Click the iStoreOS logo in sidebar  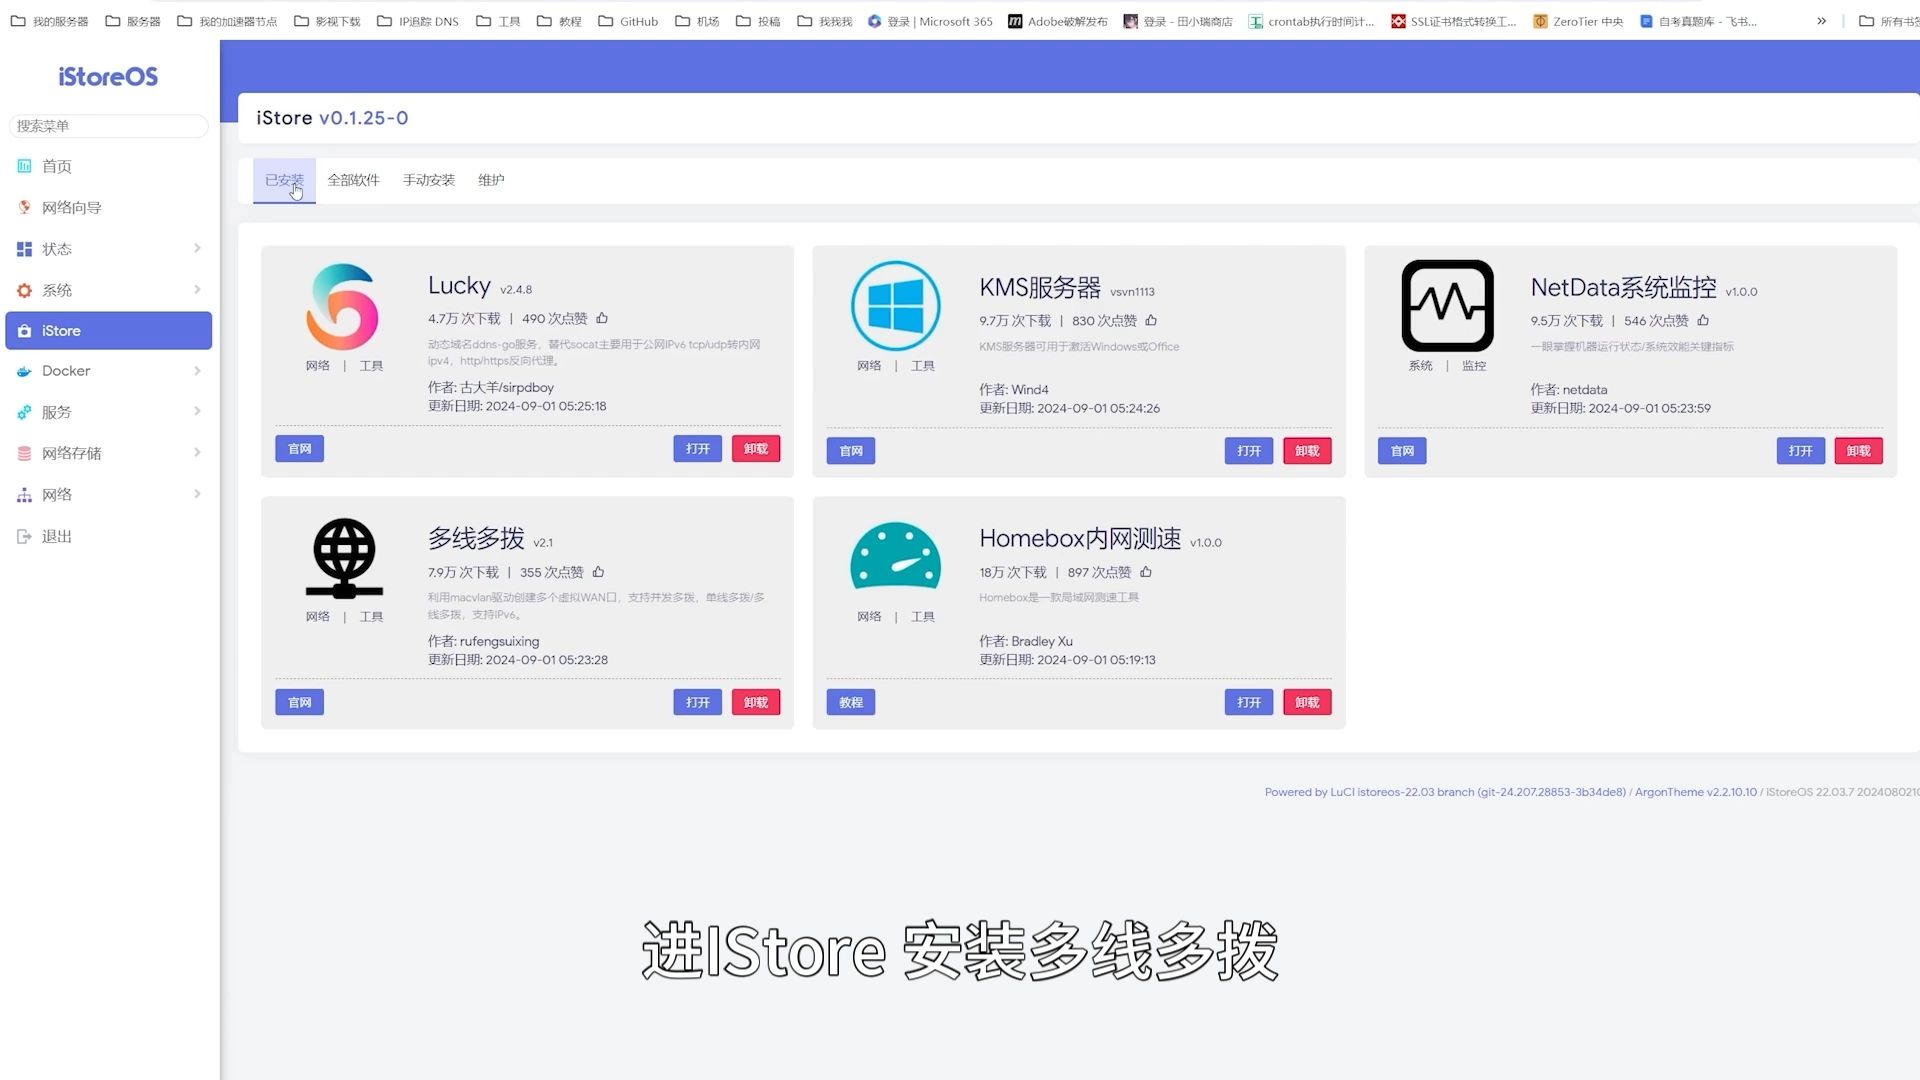108,77
